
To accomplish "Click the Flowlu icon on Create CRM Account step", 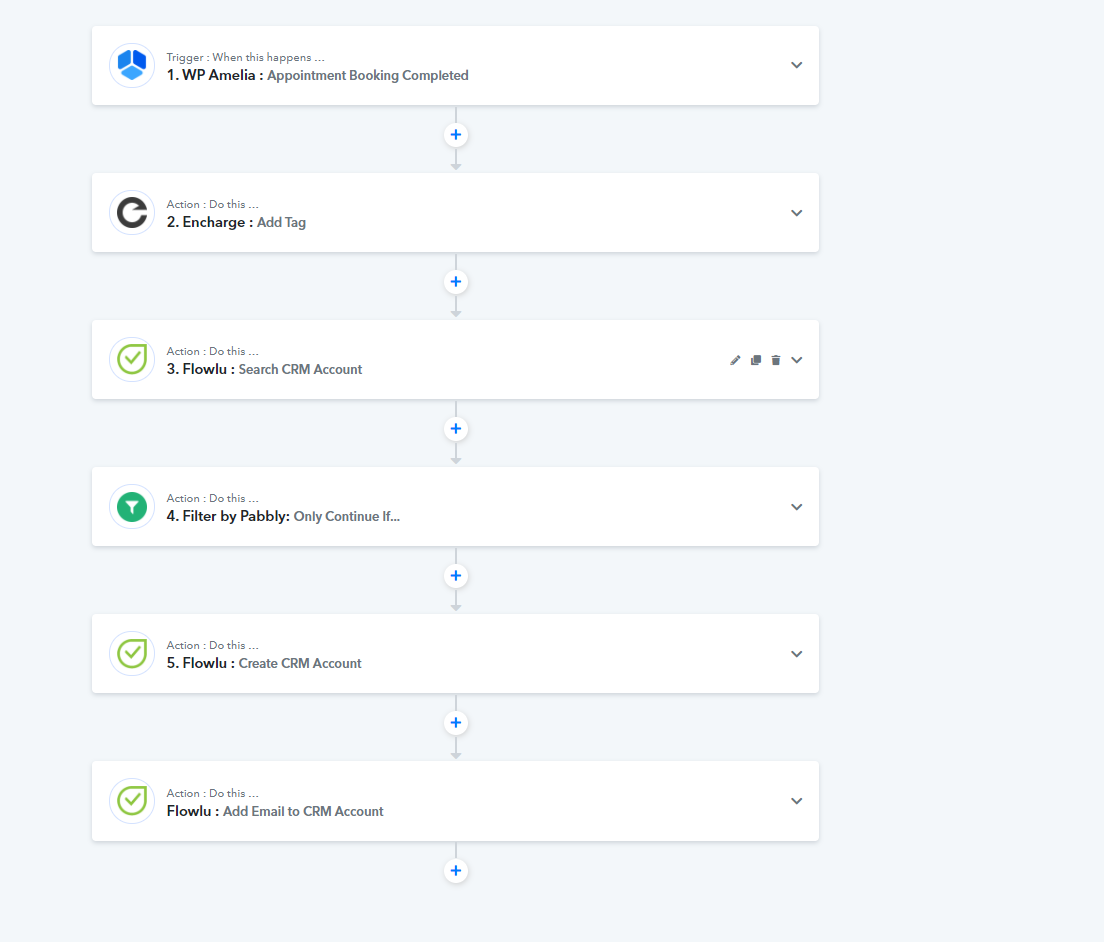I will [x=132, y=654].
